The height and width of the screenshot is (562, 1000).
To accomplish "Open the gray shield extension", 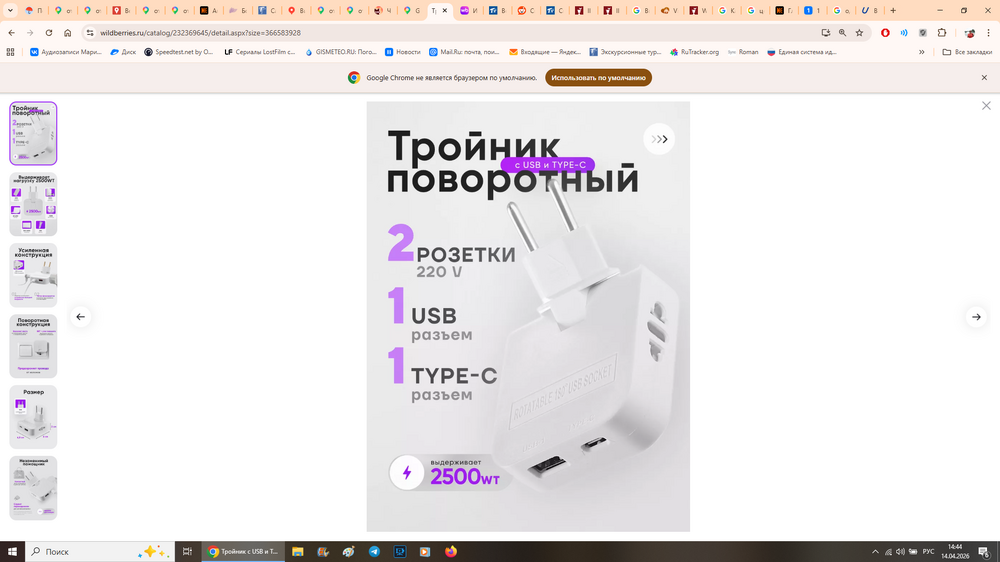I will 922,33.
